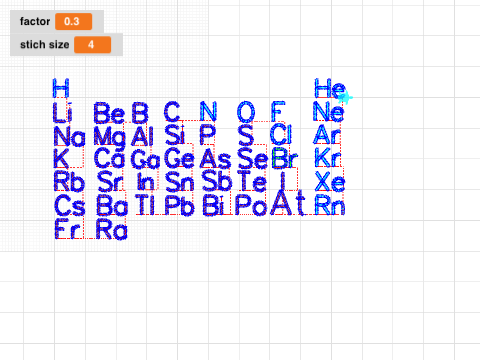
Task: Click the stitched "H" hydrogen symbol
Action: click(x=61, y=88)
